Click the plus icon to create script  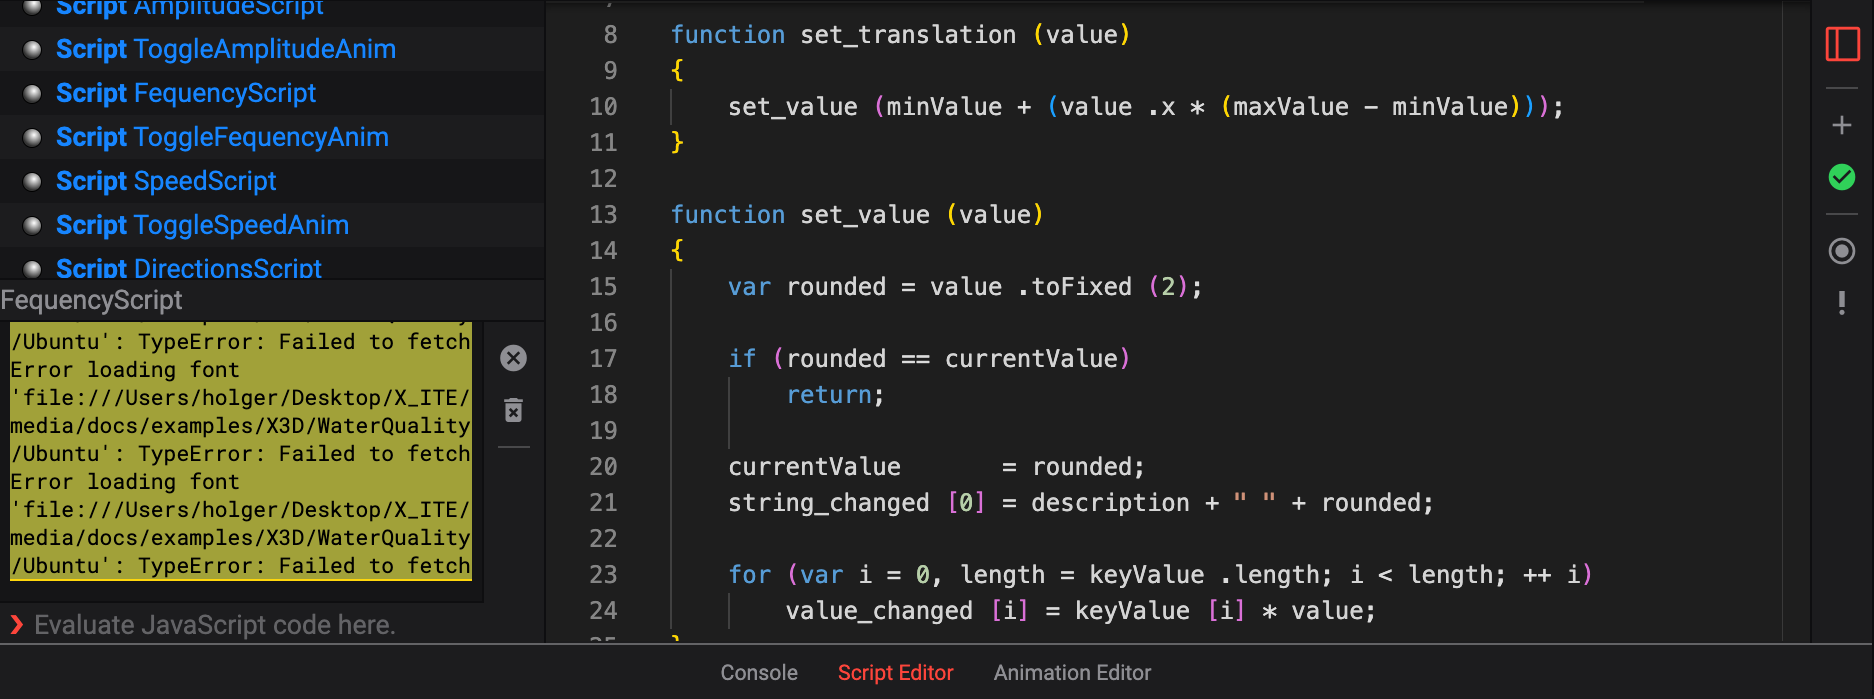pos(1842,125)
